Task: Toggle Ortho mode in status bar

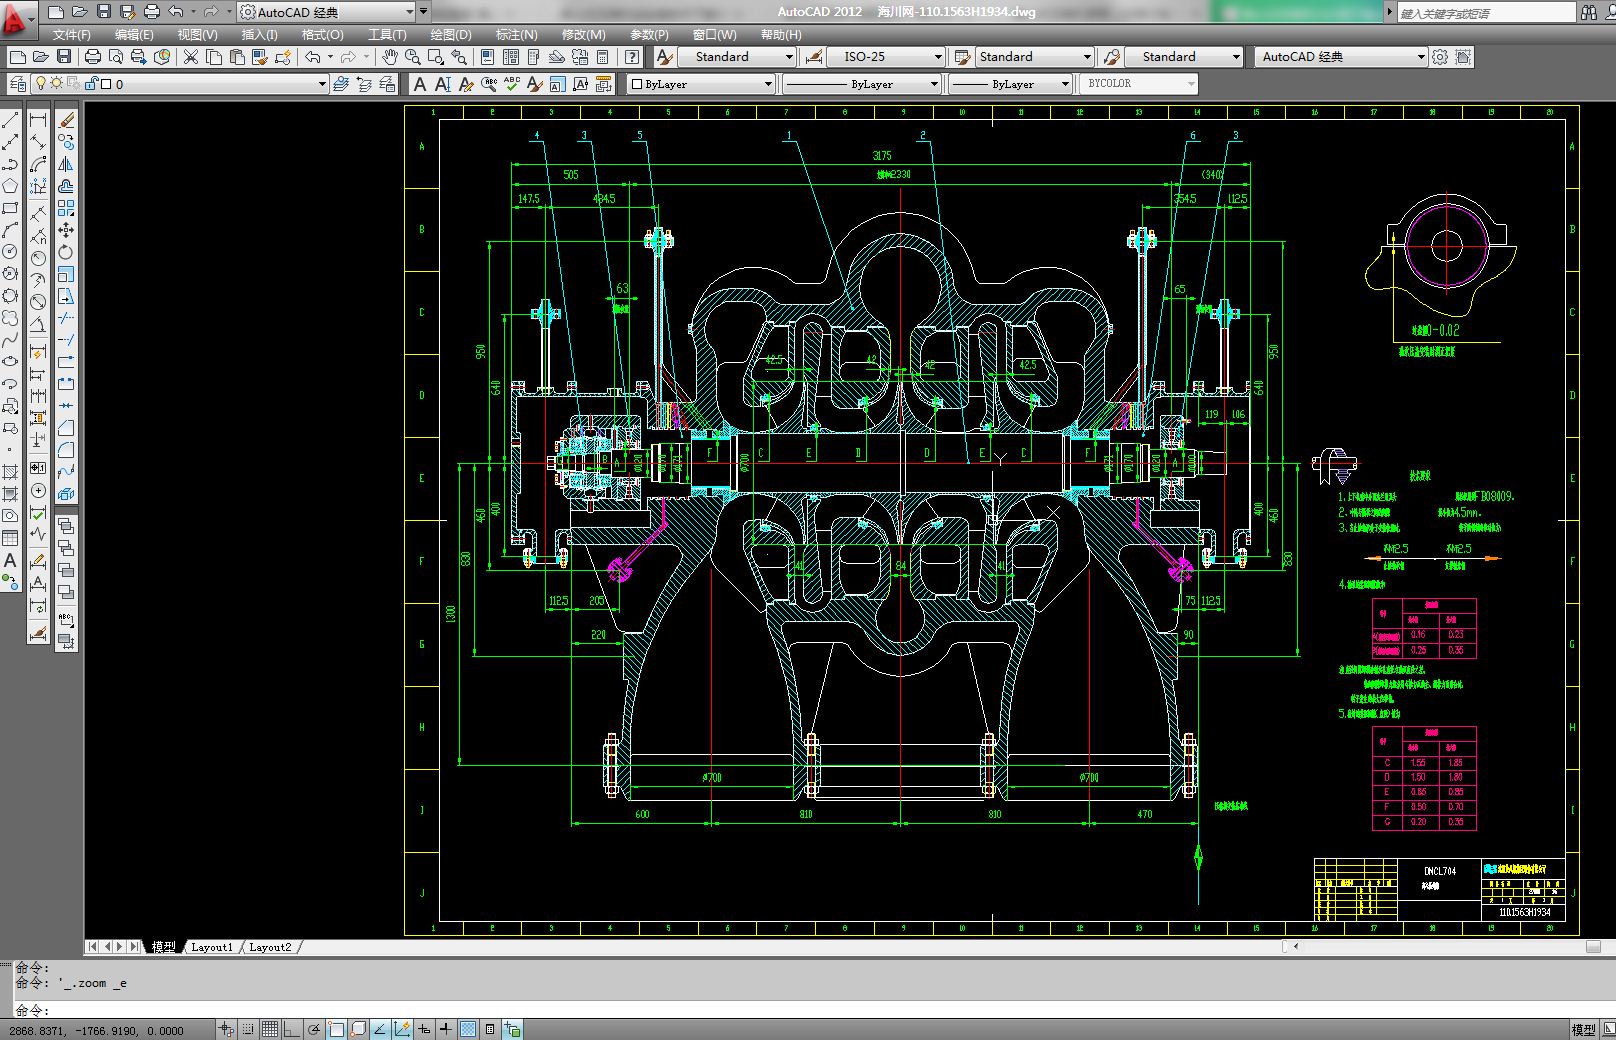Action: point(292,1029)
